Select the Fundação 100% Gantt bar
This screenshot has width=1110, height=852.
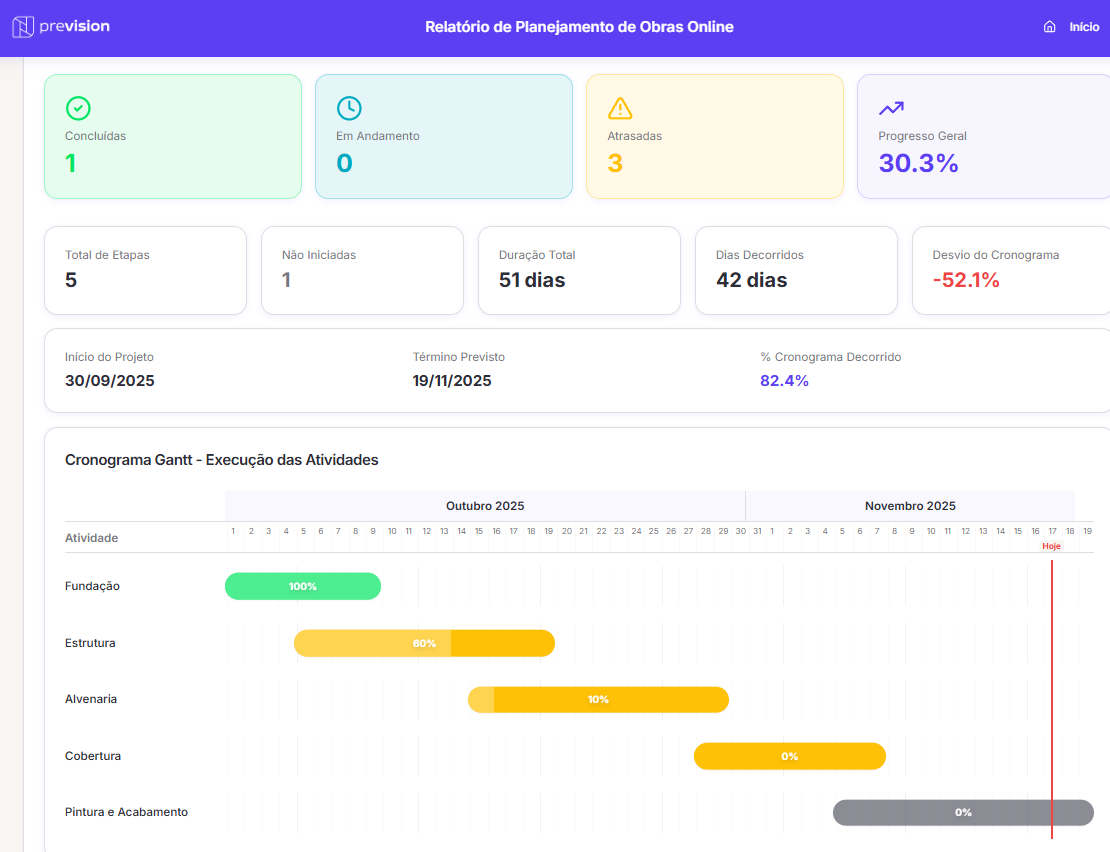[303, 586]
